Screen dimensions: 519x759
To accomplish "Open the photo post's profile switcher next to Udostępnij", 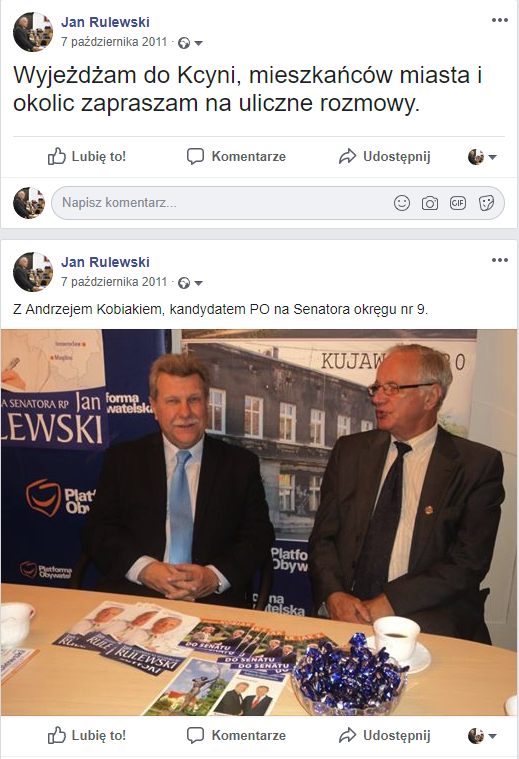I will (x=482, y=736).
